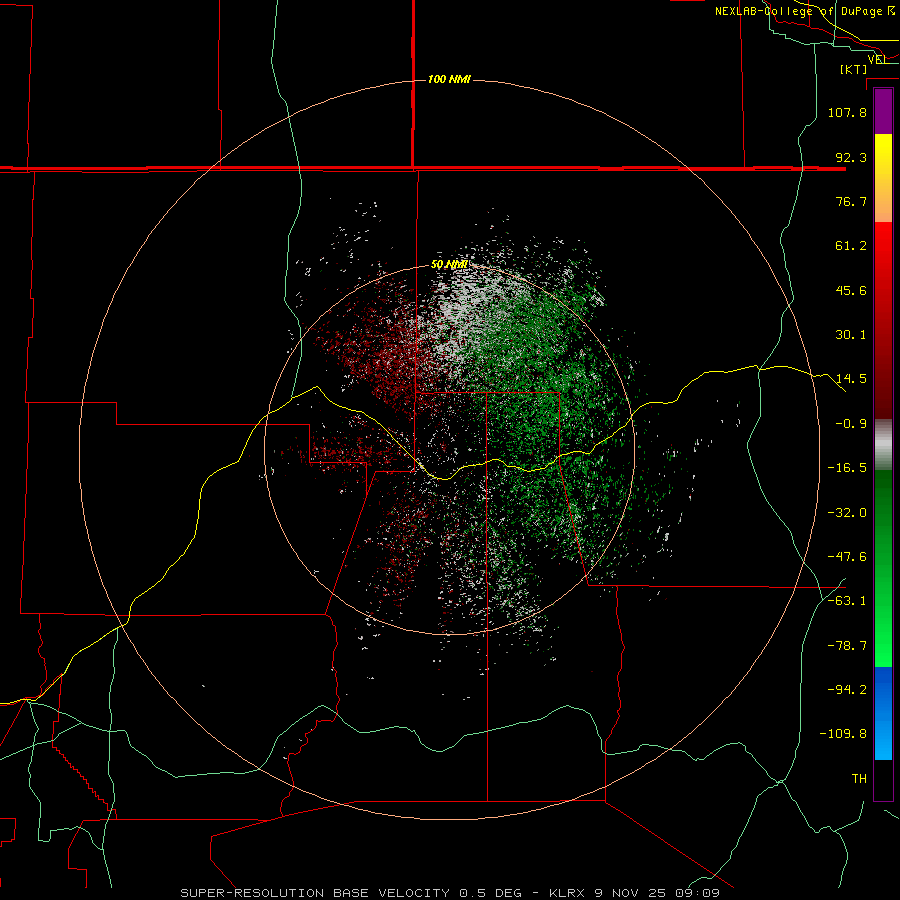This screenshot has height=900, width=900.
Task: Click the gray segment of the color bar
Action: (x=883, y=445)
